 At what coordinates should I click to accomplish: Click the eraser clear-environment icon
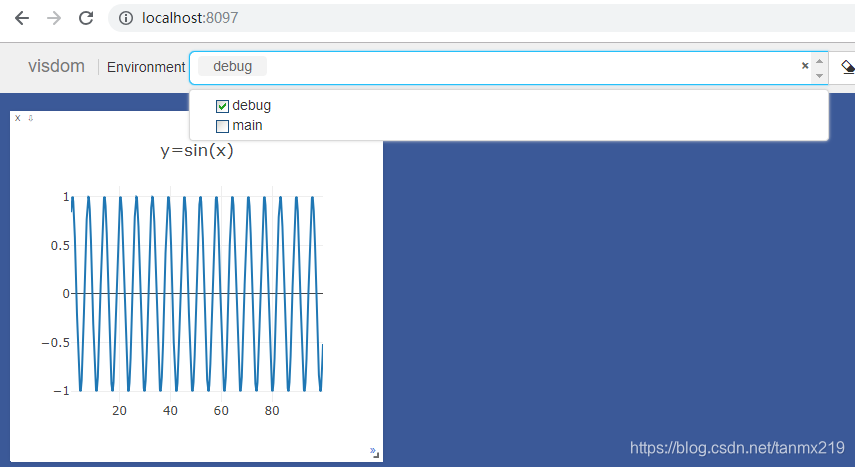848,67
